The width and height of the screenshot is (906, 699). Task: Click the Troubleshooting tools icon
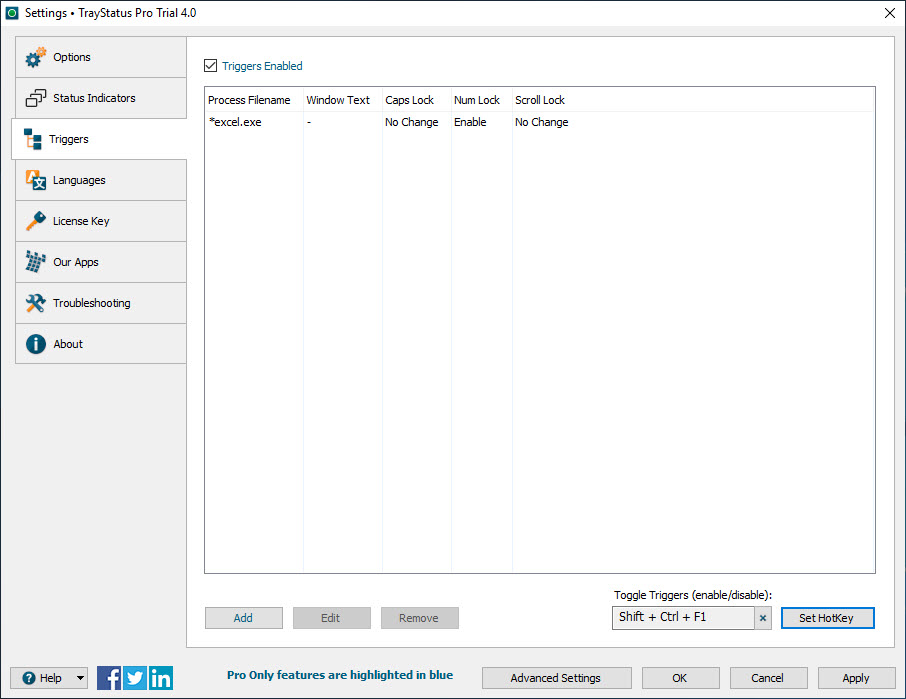[x=36, y=303]
